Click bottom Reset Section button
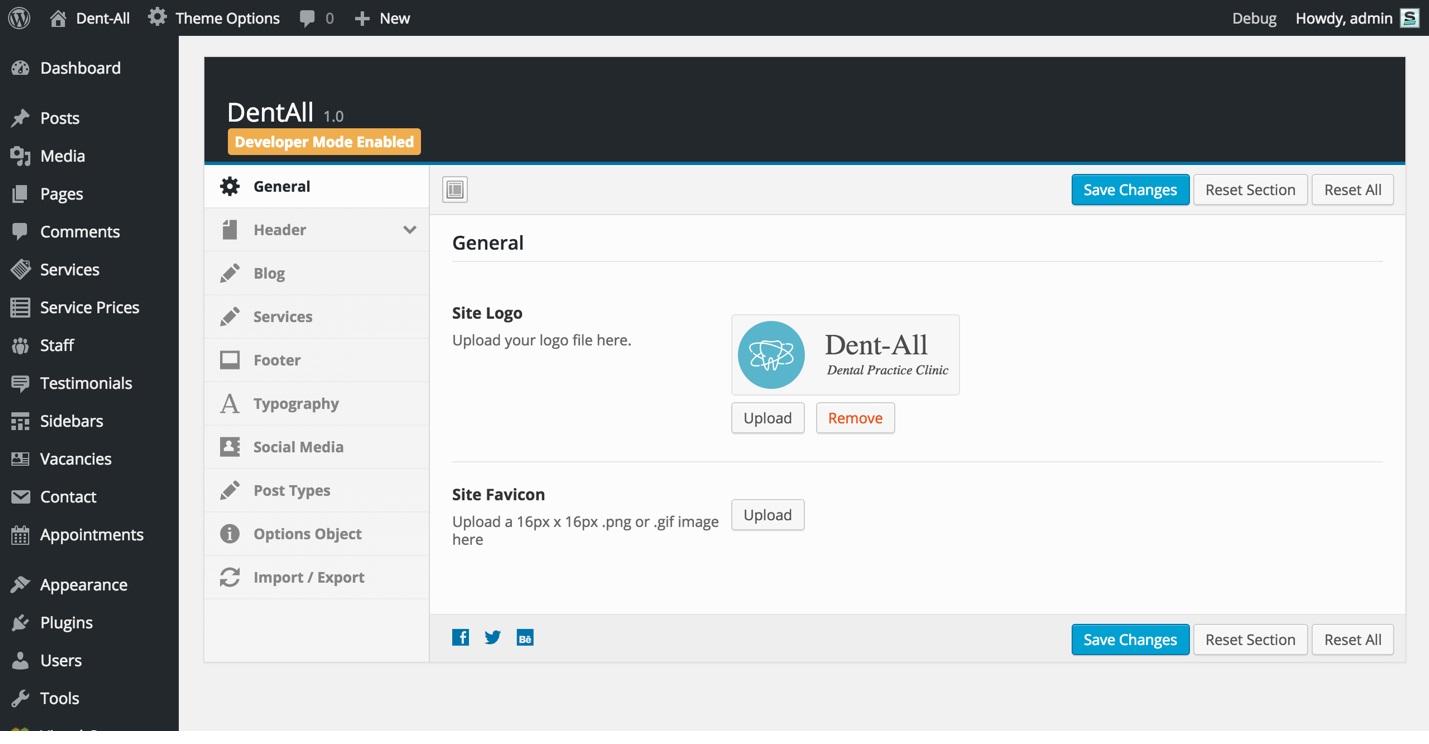Screen dimensions: 1429x744 pos(1250,640)
